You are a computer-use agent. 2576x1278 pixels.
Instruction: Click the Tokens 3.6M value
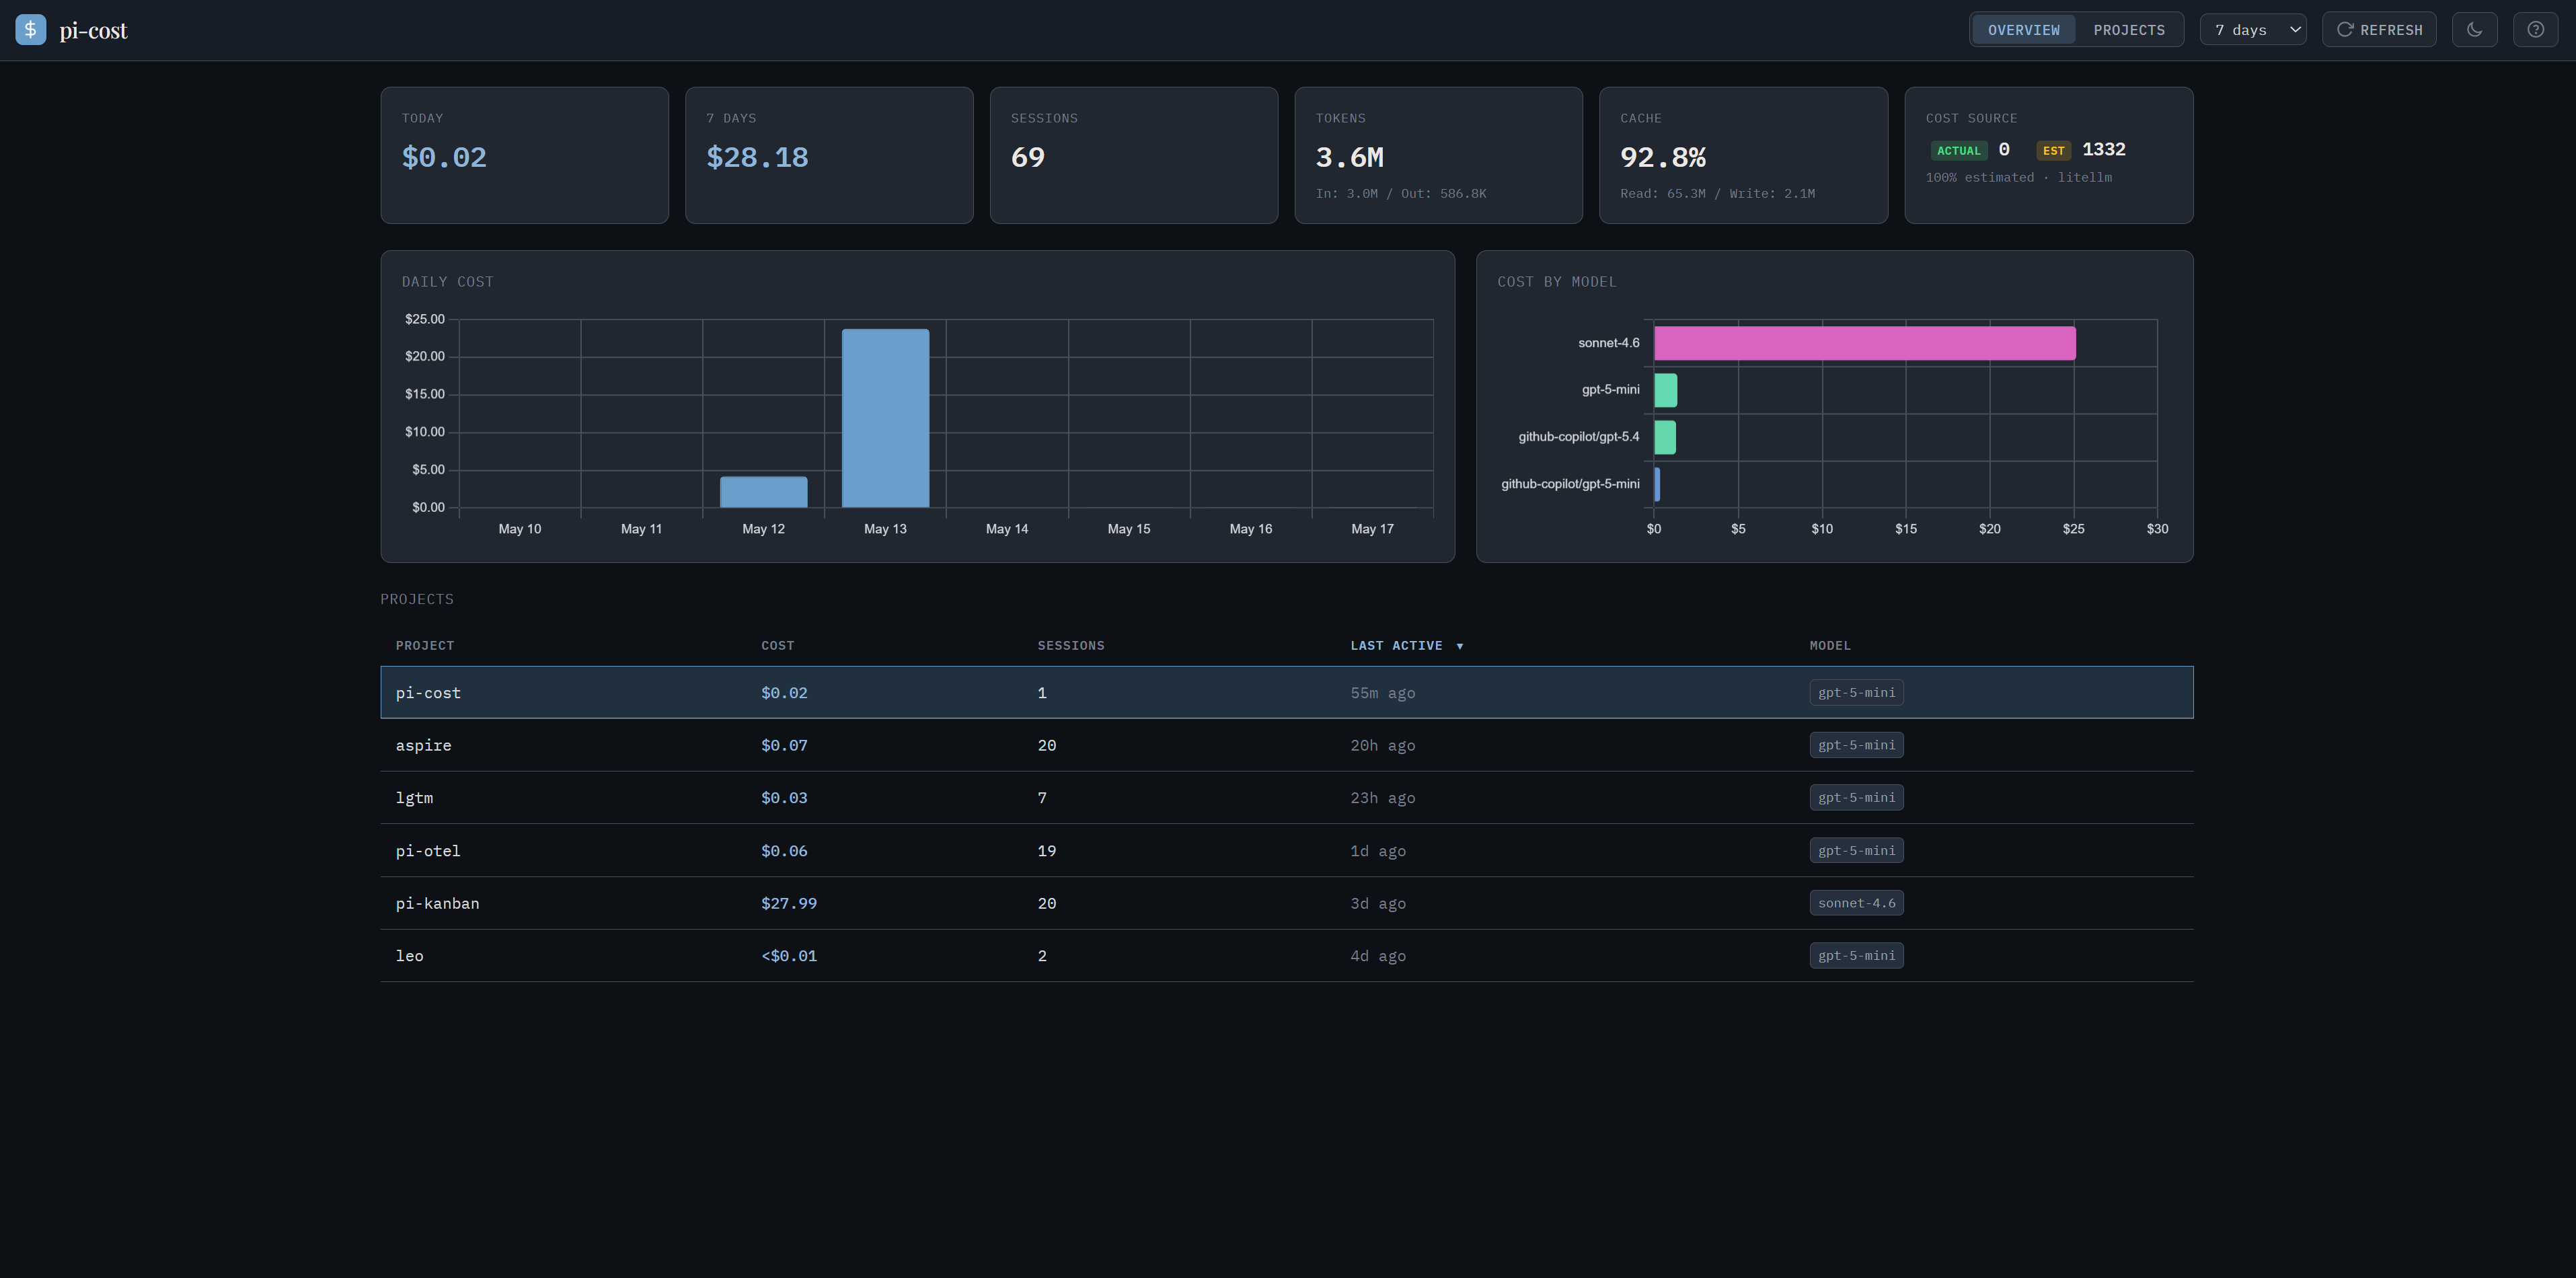tap(1349, 157)
